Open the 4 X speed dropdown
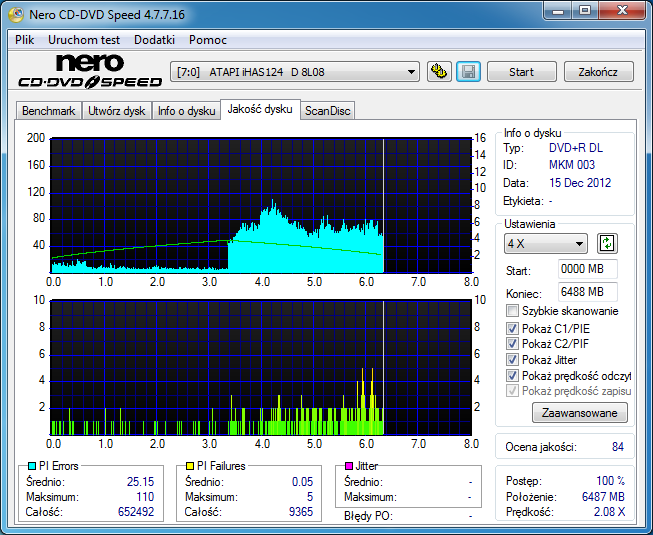Image resolution: width=653 pixels, height=535 pixels. [x=546, y=244]
